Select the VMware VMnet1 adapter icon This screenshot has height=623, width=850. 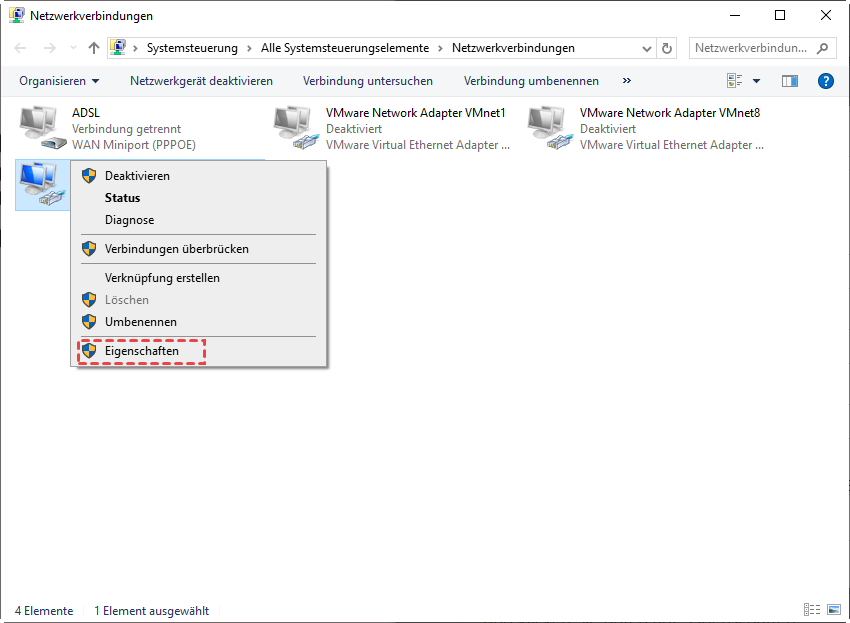pyautogui.click(x=296, y=128)
